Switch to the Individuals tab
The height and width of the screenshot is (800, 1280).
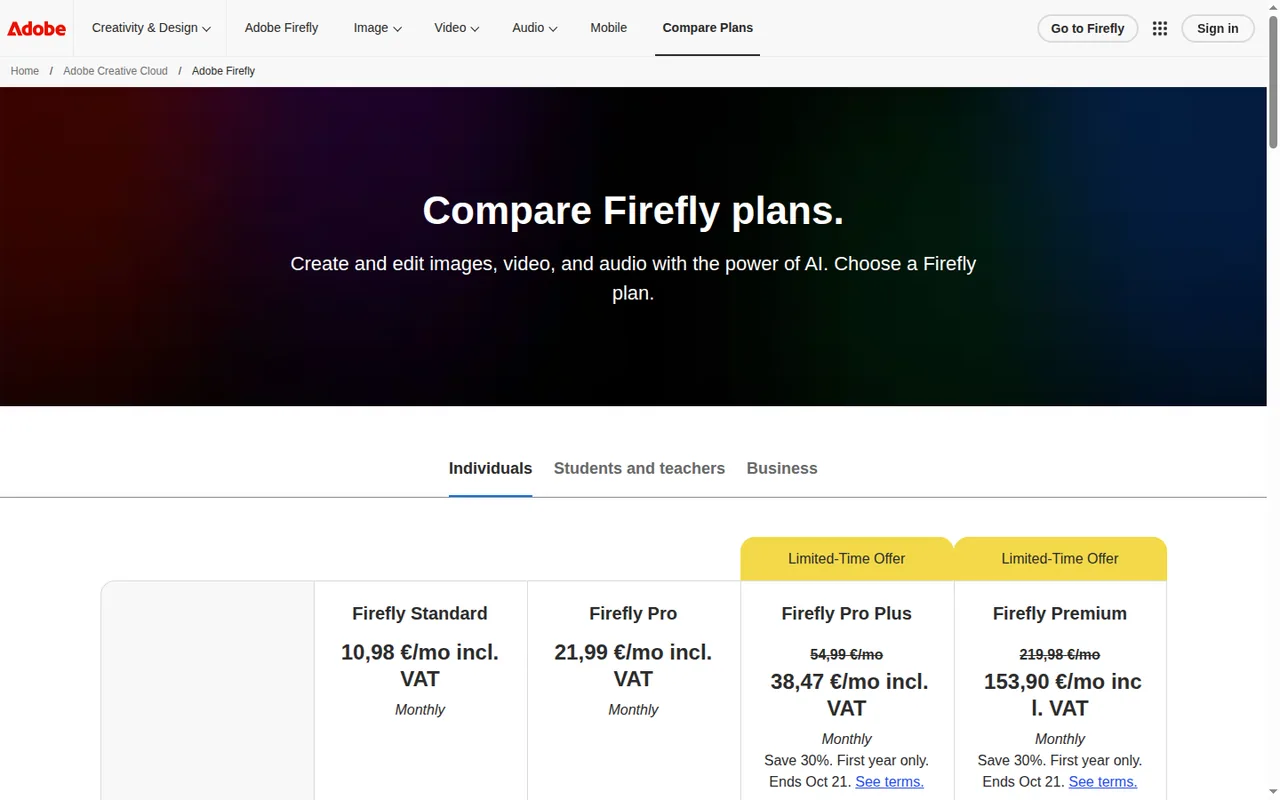[x=490, y=468]
